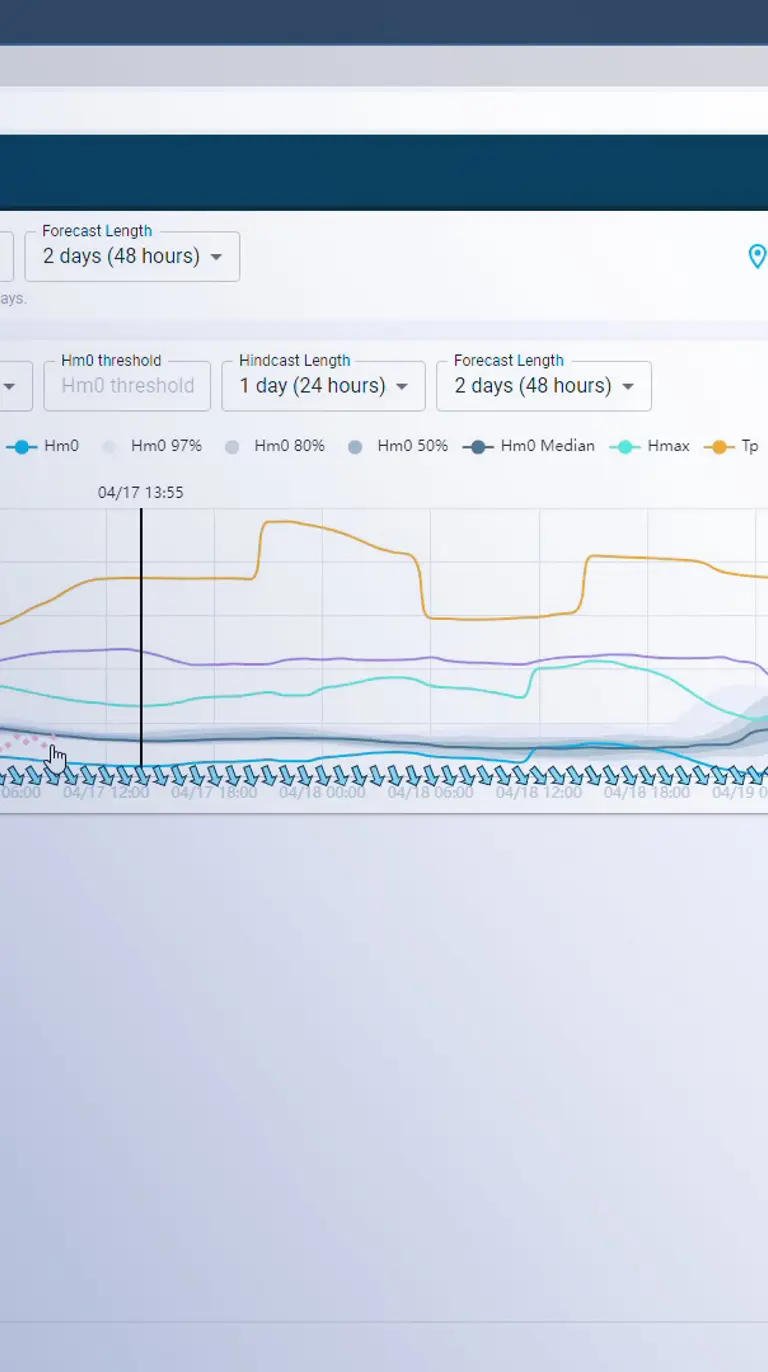Click the Hm0 Median legend line marker
768x1372 pixels.
click(478, 446)
